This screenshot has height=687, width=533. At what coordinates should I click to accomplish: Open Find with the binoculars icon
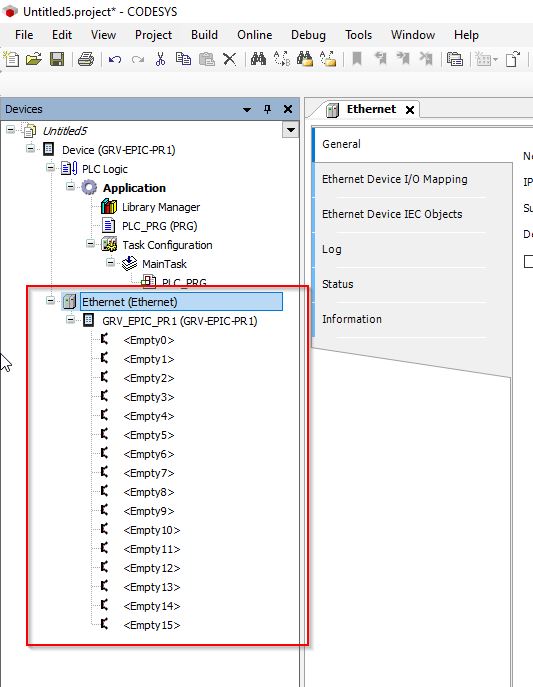click(258, 59)
